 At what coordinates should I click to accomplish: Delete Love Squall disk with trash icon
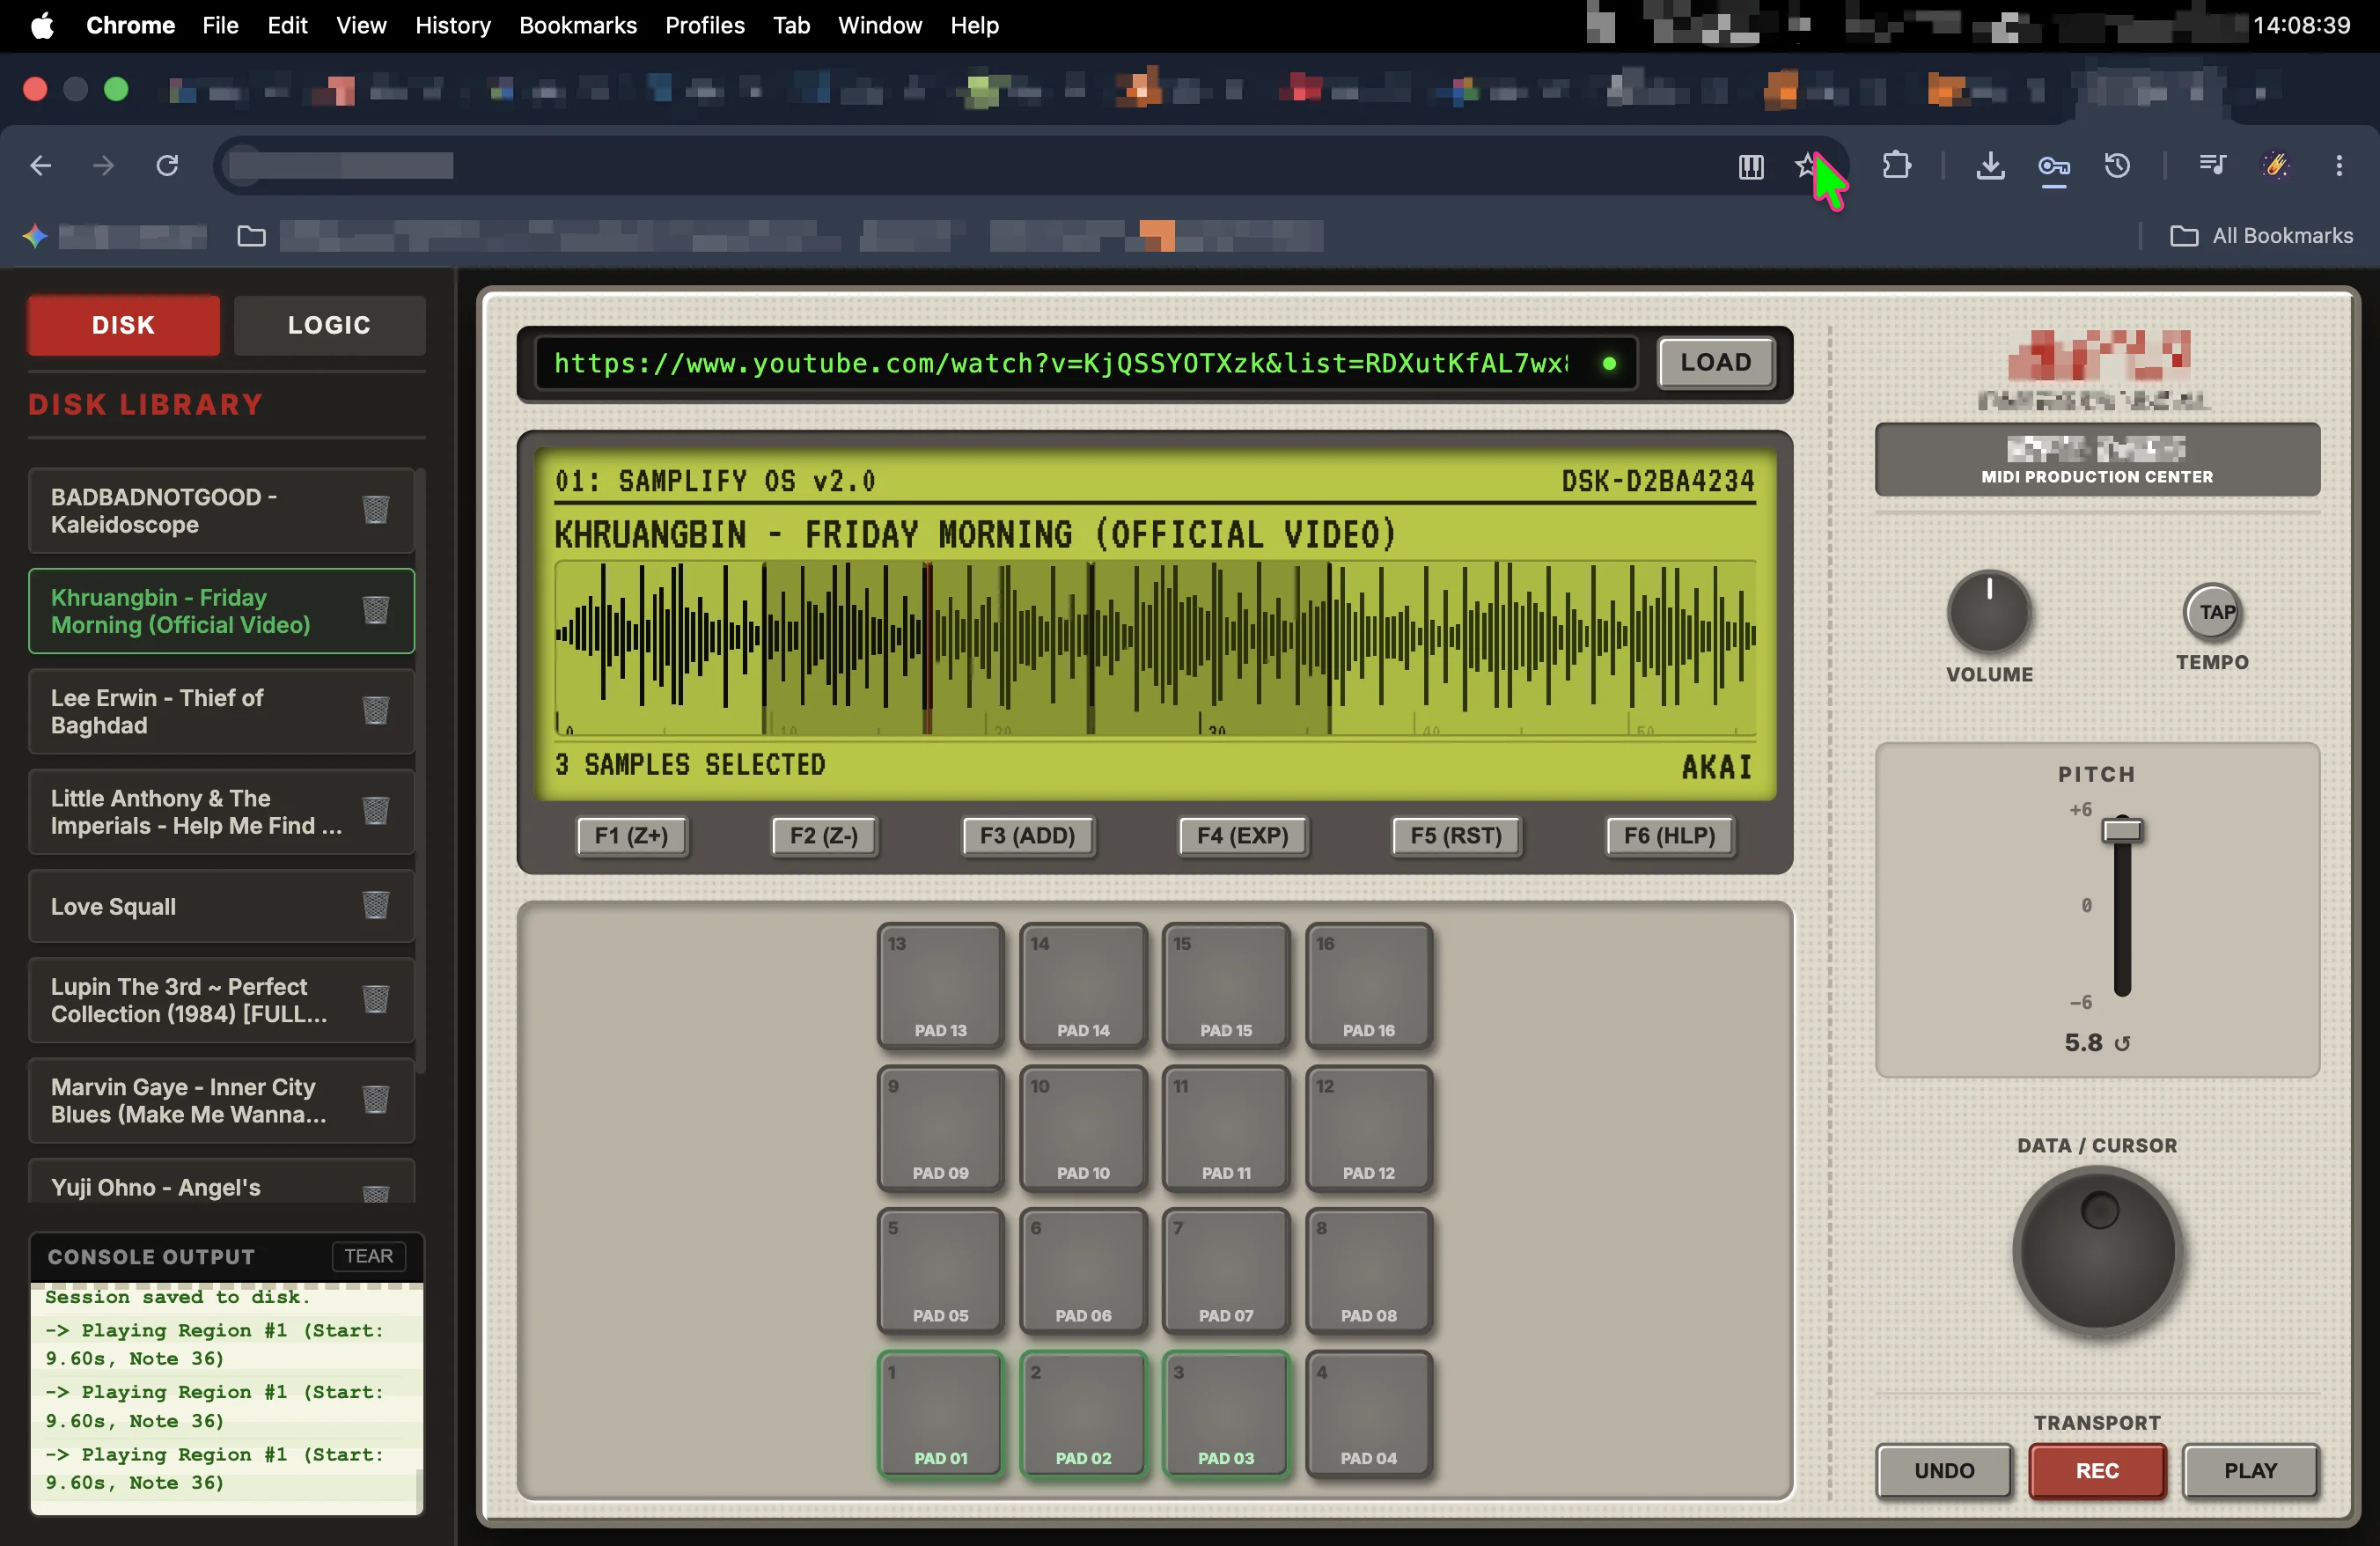pyautogui.click(x=376, y=905)
